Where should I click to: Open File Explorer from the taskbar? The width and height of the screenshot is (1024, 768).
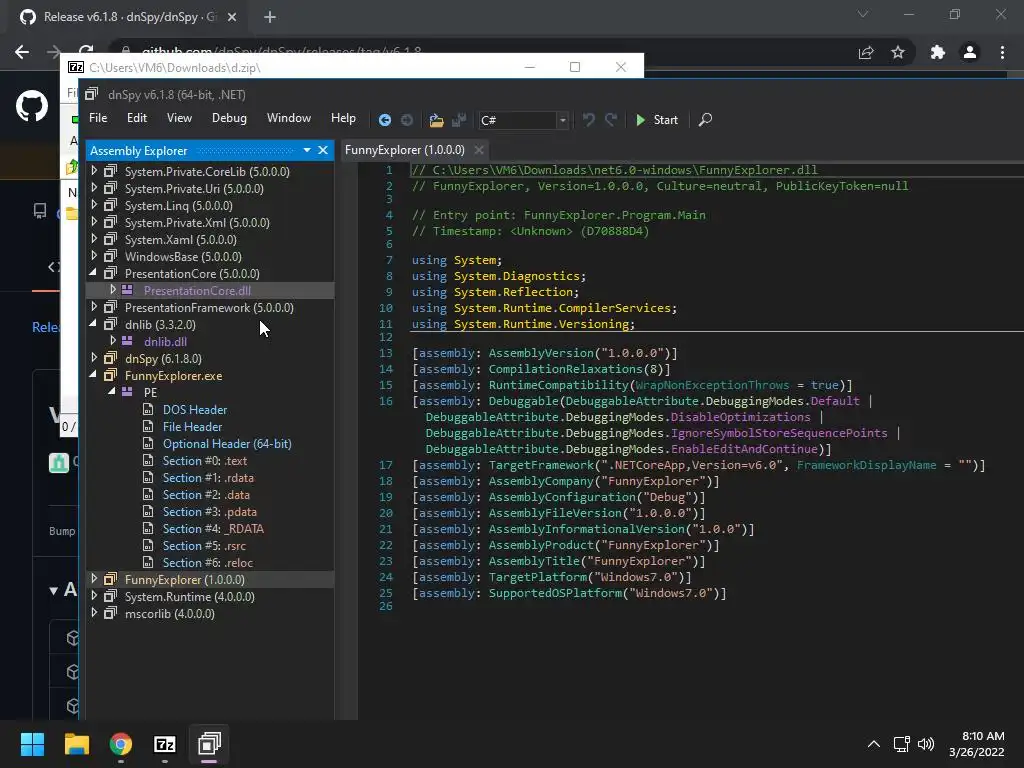(76, 744)
